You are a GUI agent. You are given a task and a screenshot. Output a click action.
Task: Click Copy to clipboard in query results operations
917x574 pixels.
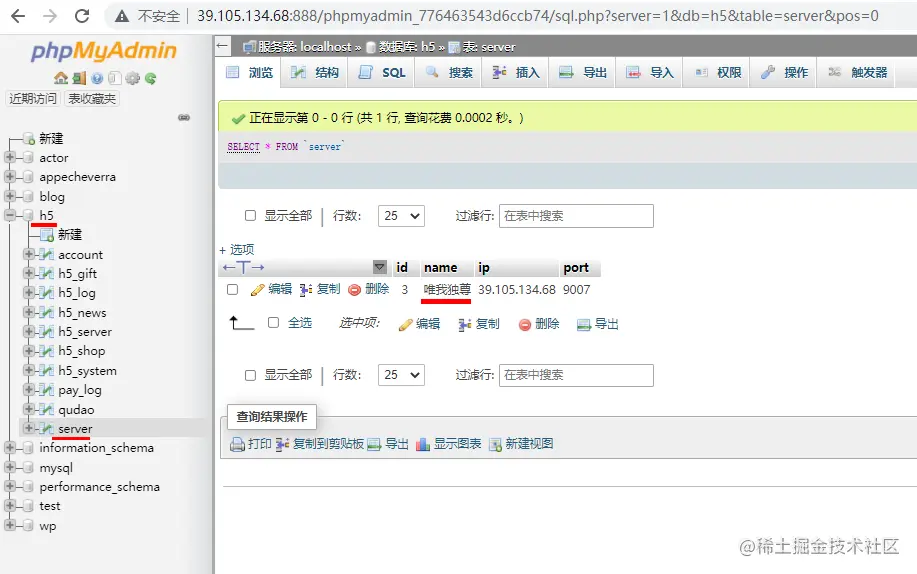click(x=320, y=444)
